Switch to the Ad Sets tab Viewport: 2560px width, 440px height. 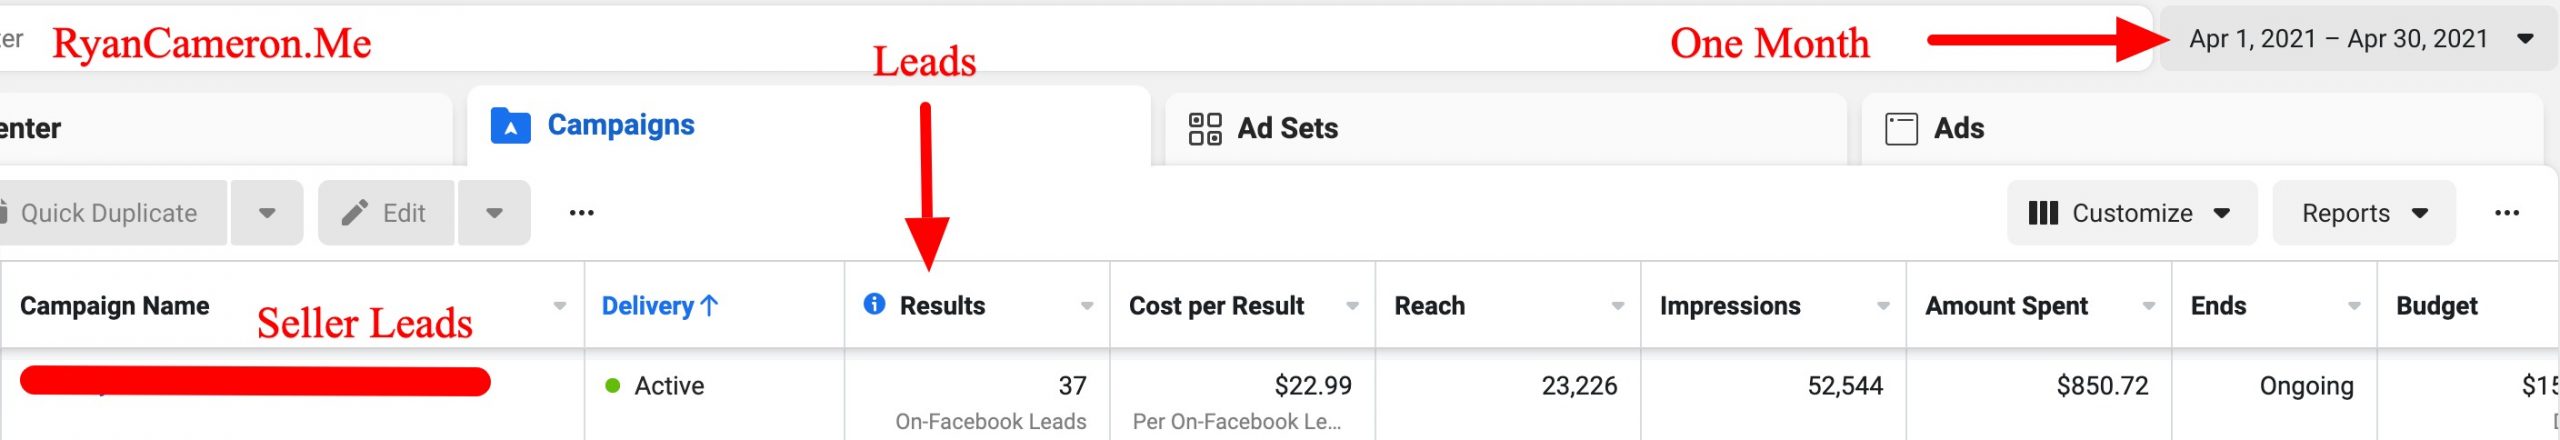pyautogui.click(x=1286, y=129)
